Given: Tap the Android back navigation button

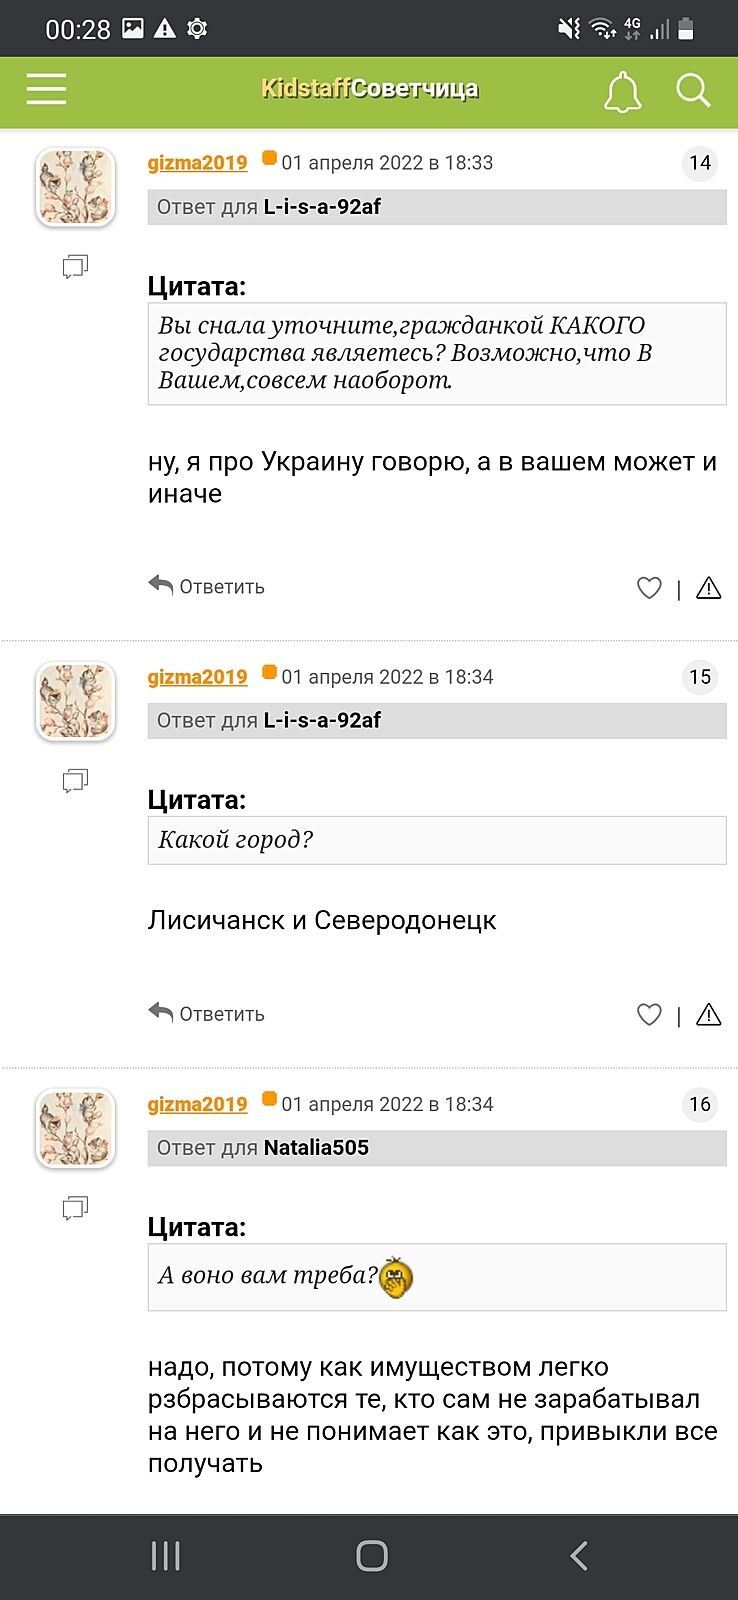Looking at the screenshot, I should (578, 1555).
